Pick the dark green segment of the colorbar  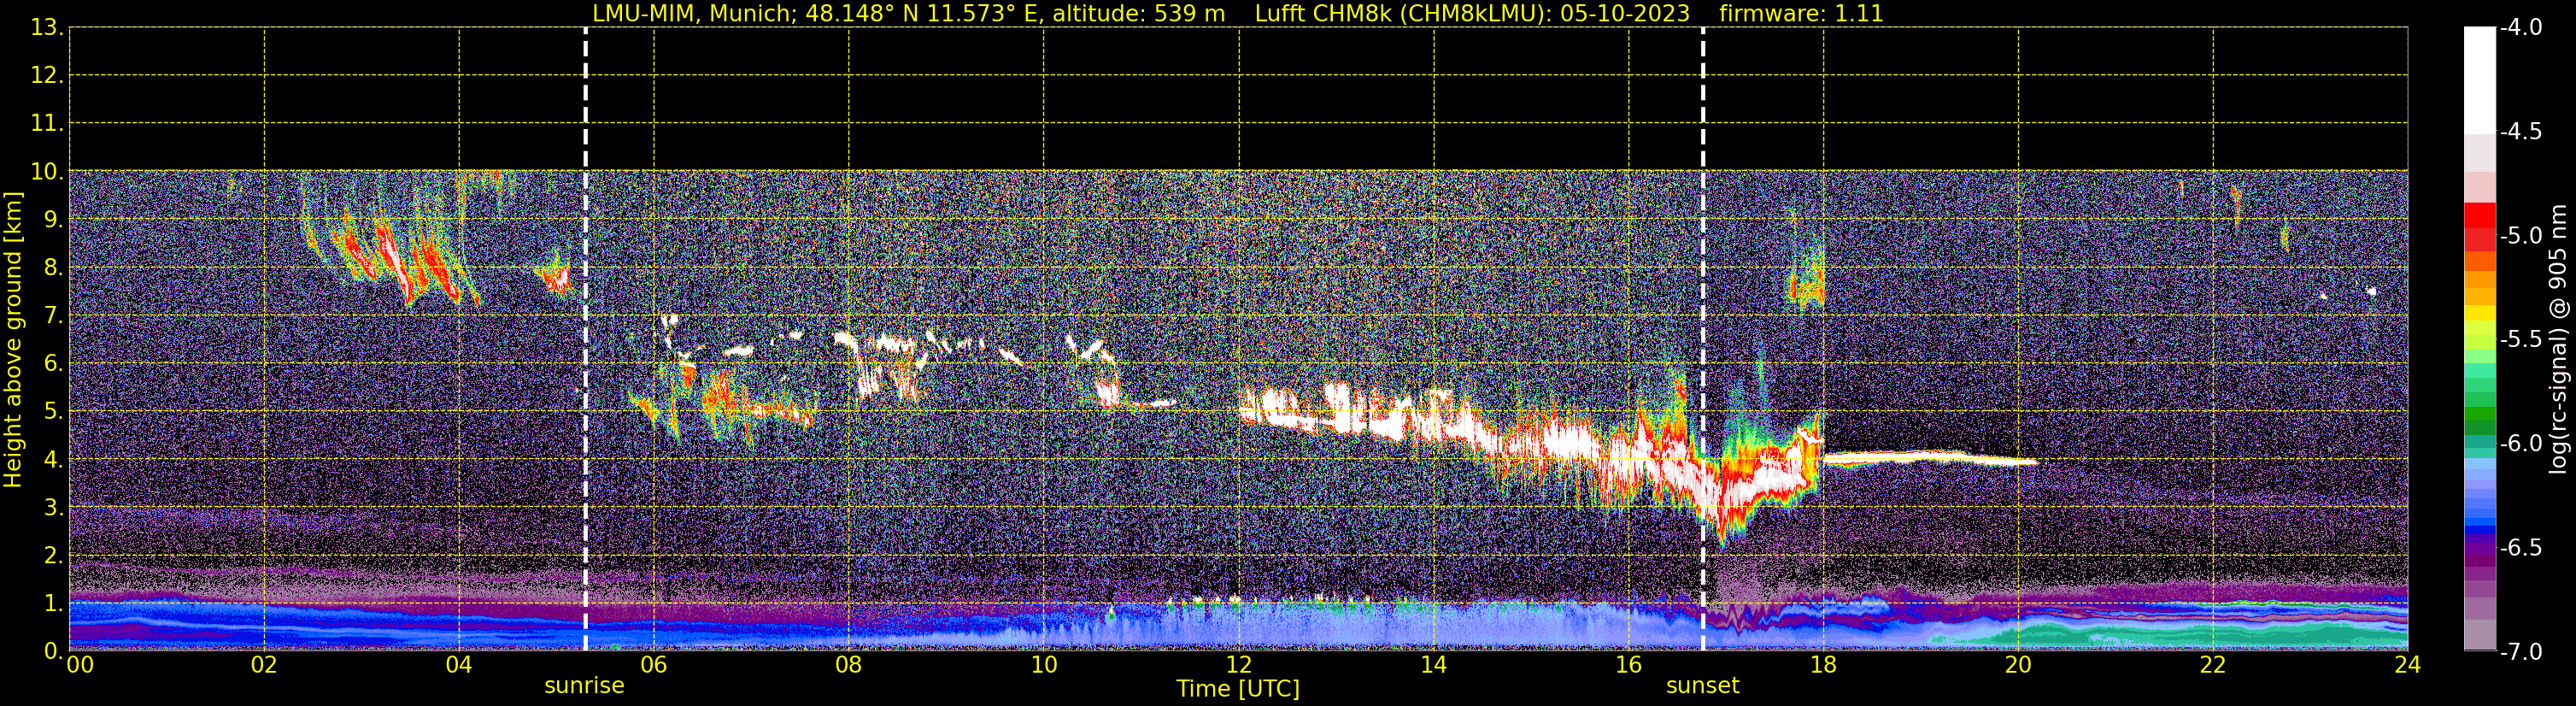2480,428
